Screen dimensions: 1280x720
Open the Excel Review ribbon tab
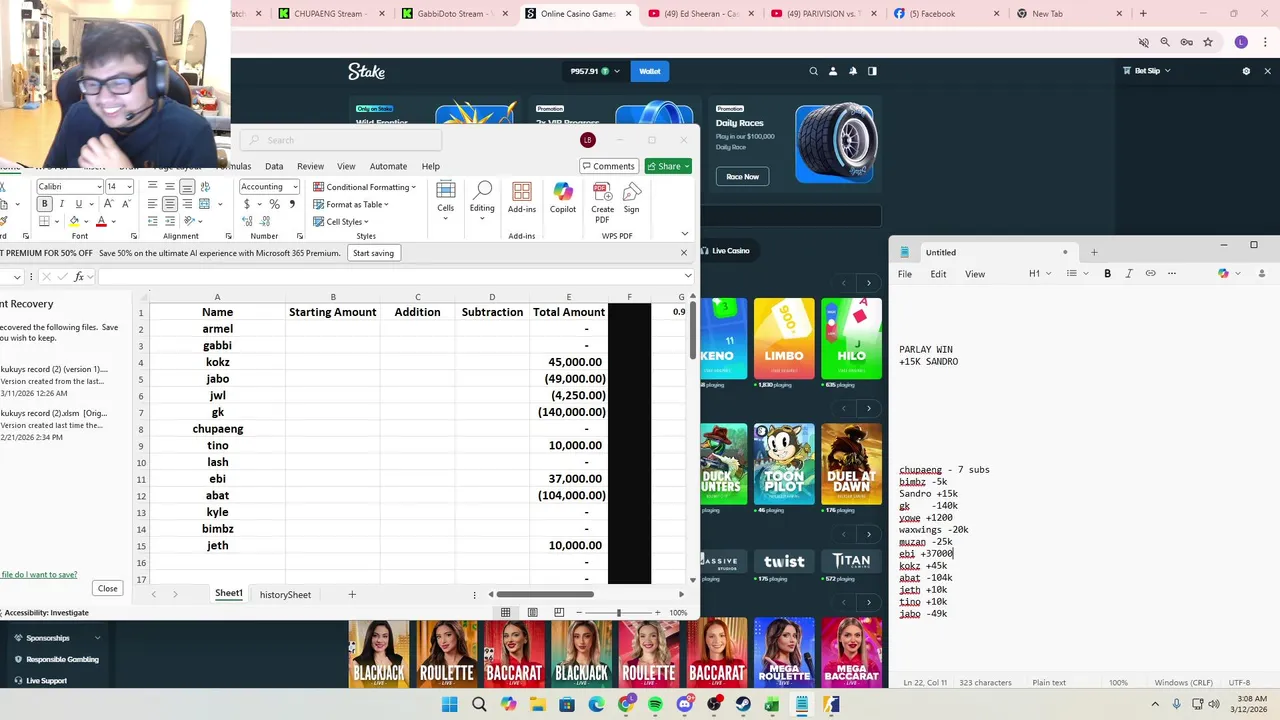point(310,166)
